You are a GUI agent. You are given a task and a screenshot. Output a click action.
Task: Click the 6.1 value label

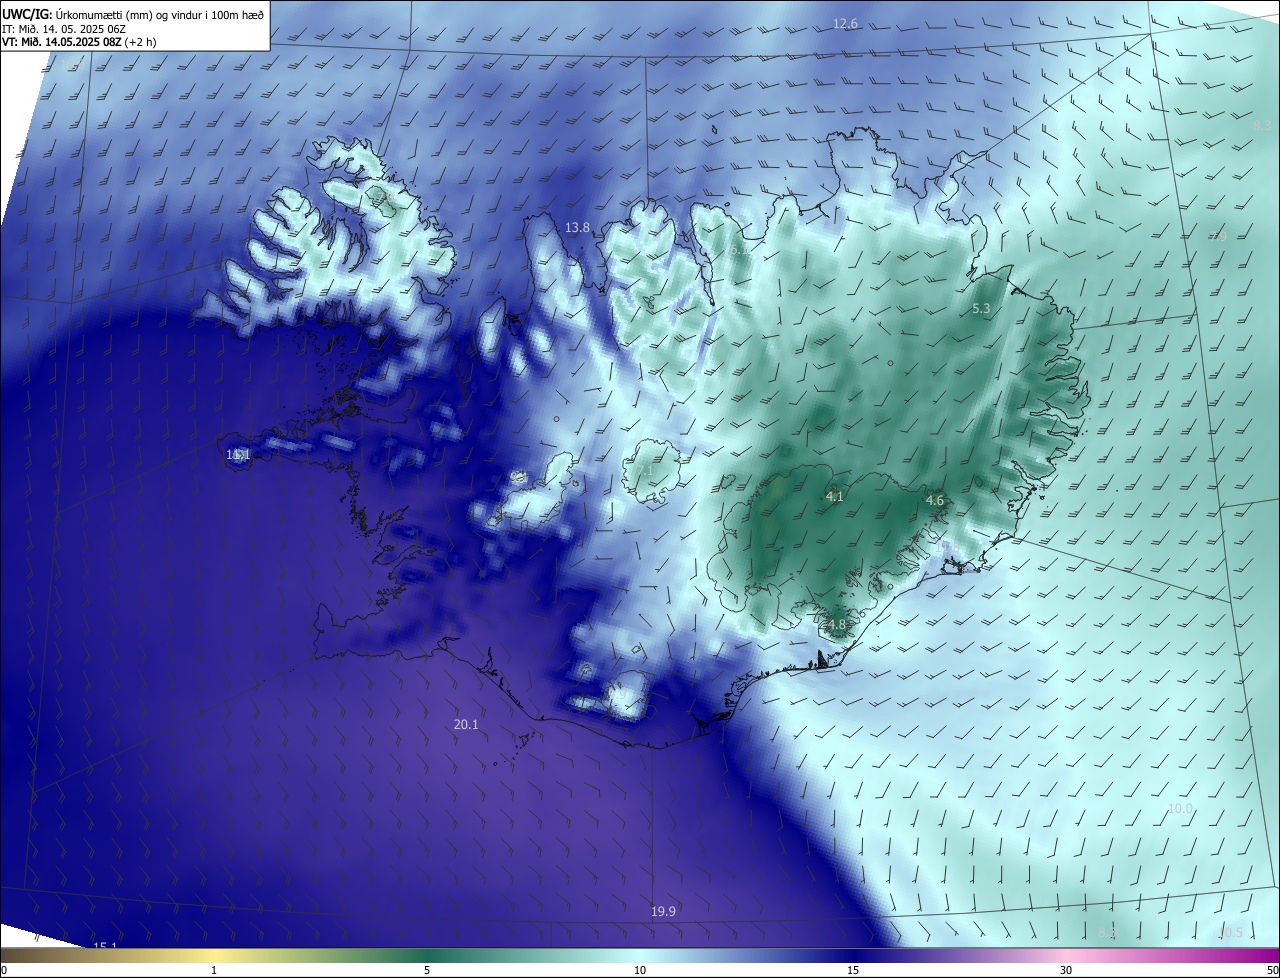737,250
